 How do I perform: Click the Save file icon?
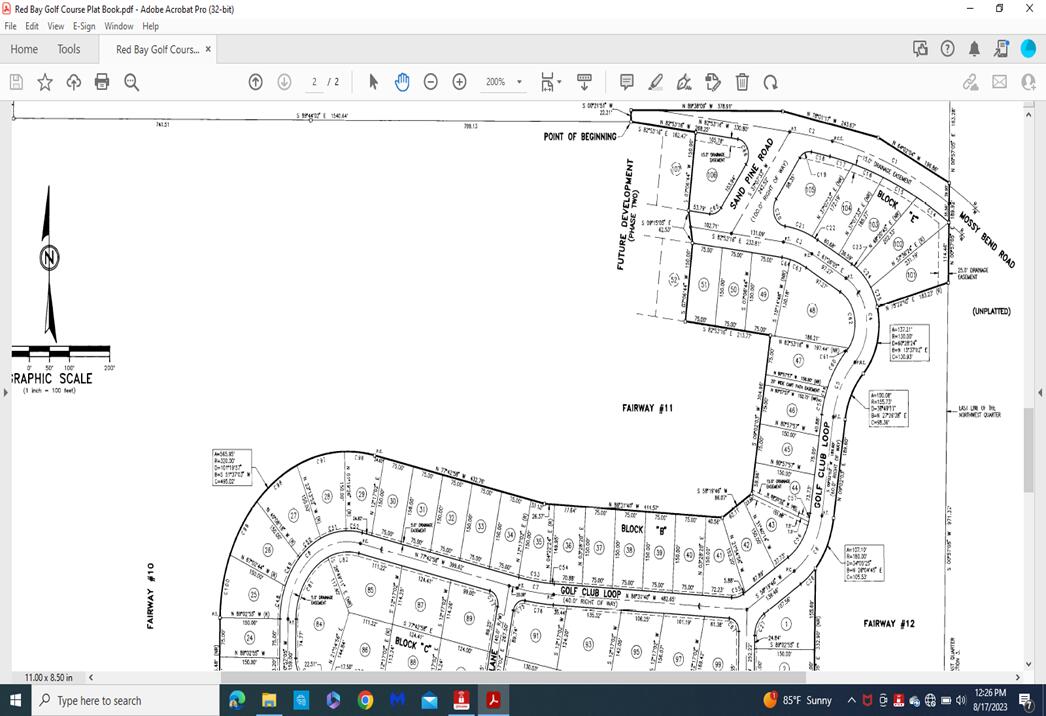click(x=16, y=82)
